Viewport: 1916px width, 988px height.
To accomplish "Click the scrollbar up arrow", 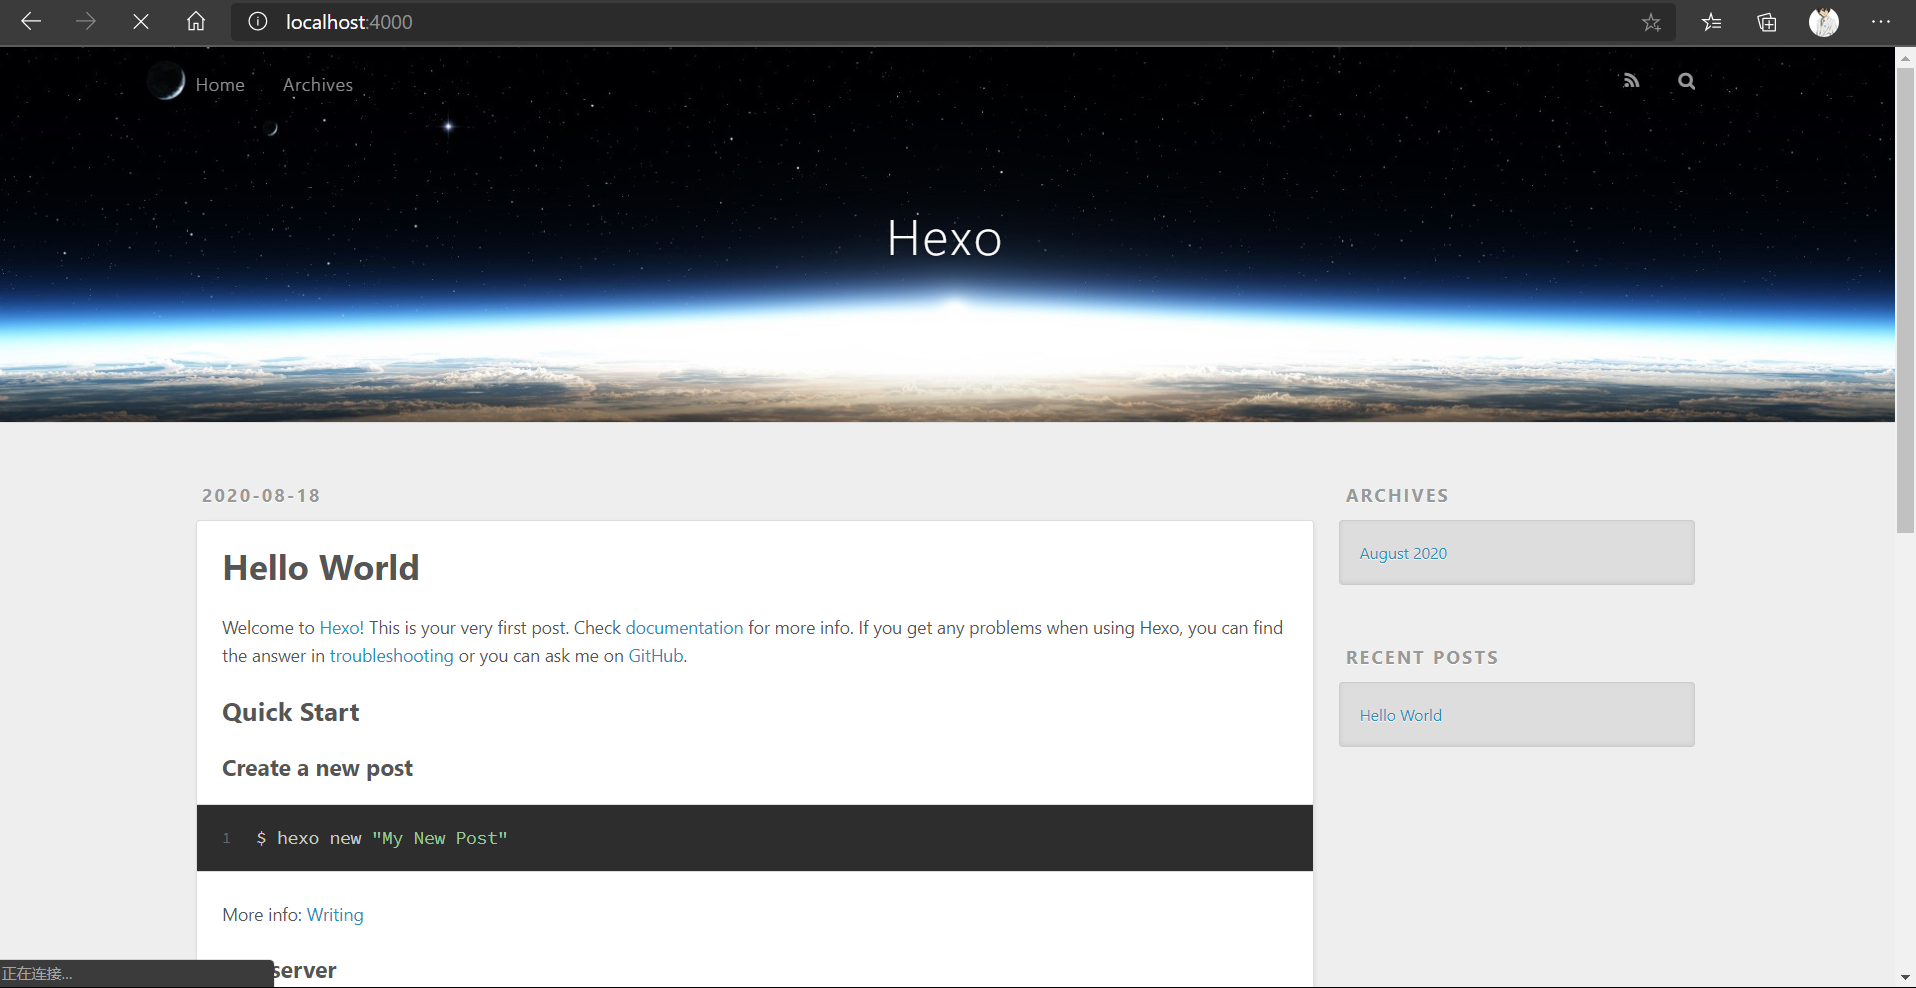I will coord(1905,58).
